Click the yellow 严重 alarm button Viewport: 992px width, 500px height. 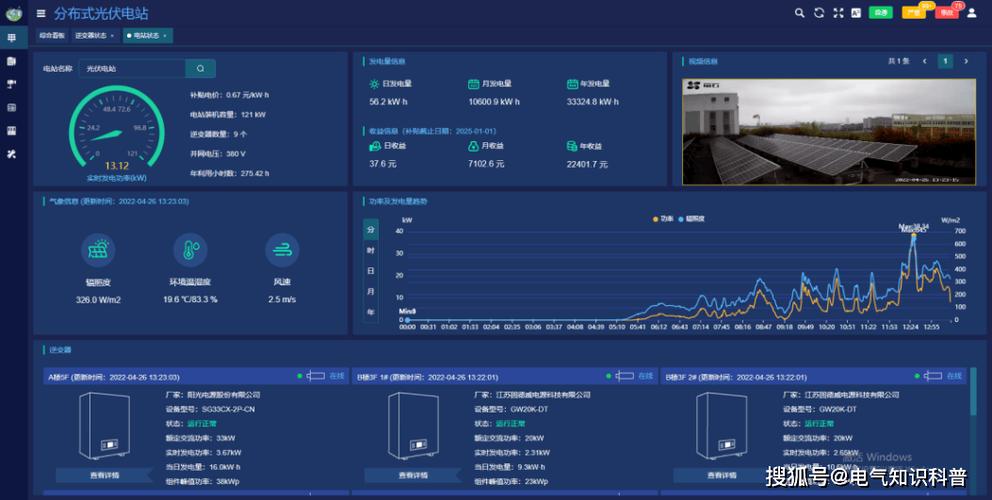click(914, 13)
